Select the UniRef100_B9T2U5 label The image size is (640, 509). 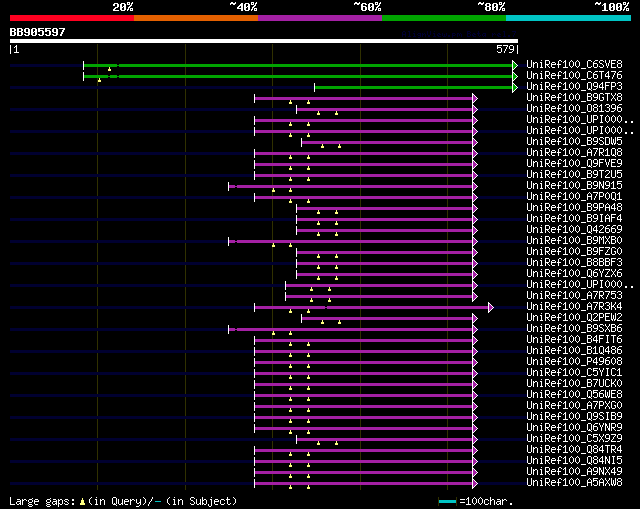point(574,175)
